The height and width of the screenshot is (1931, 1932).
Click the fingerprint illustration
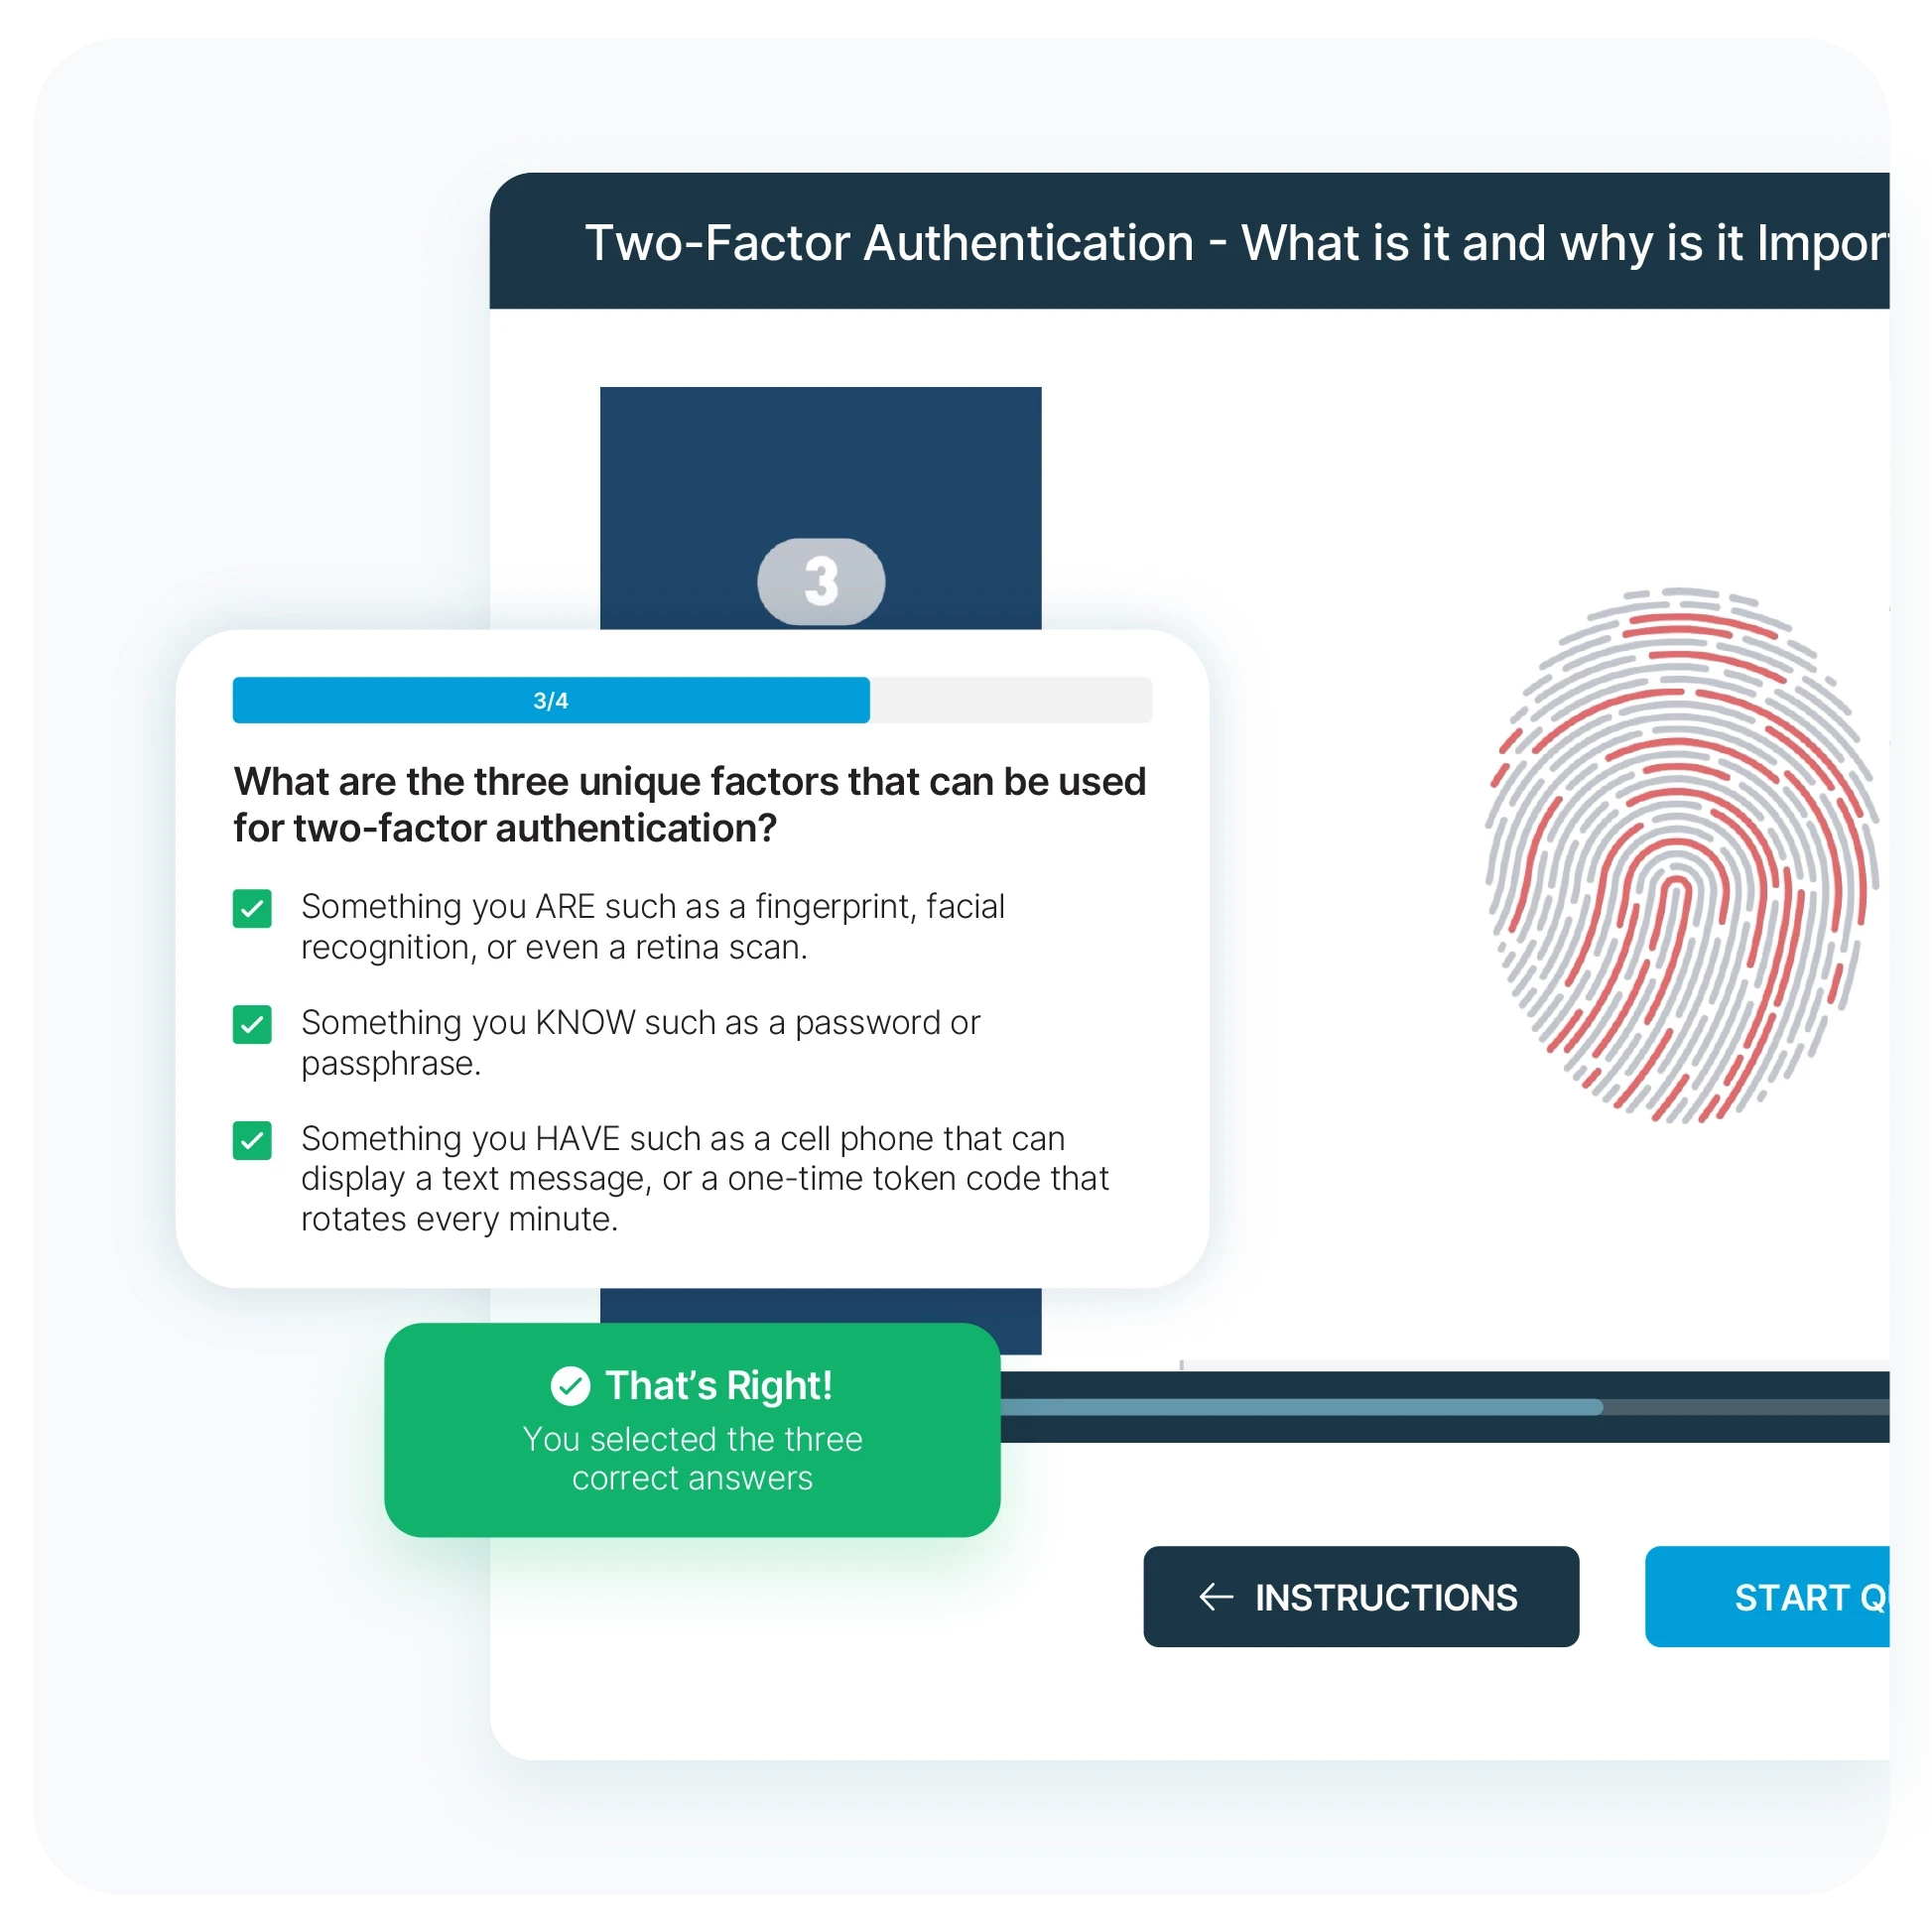[x=1683, y=856]
